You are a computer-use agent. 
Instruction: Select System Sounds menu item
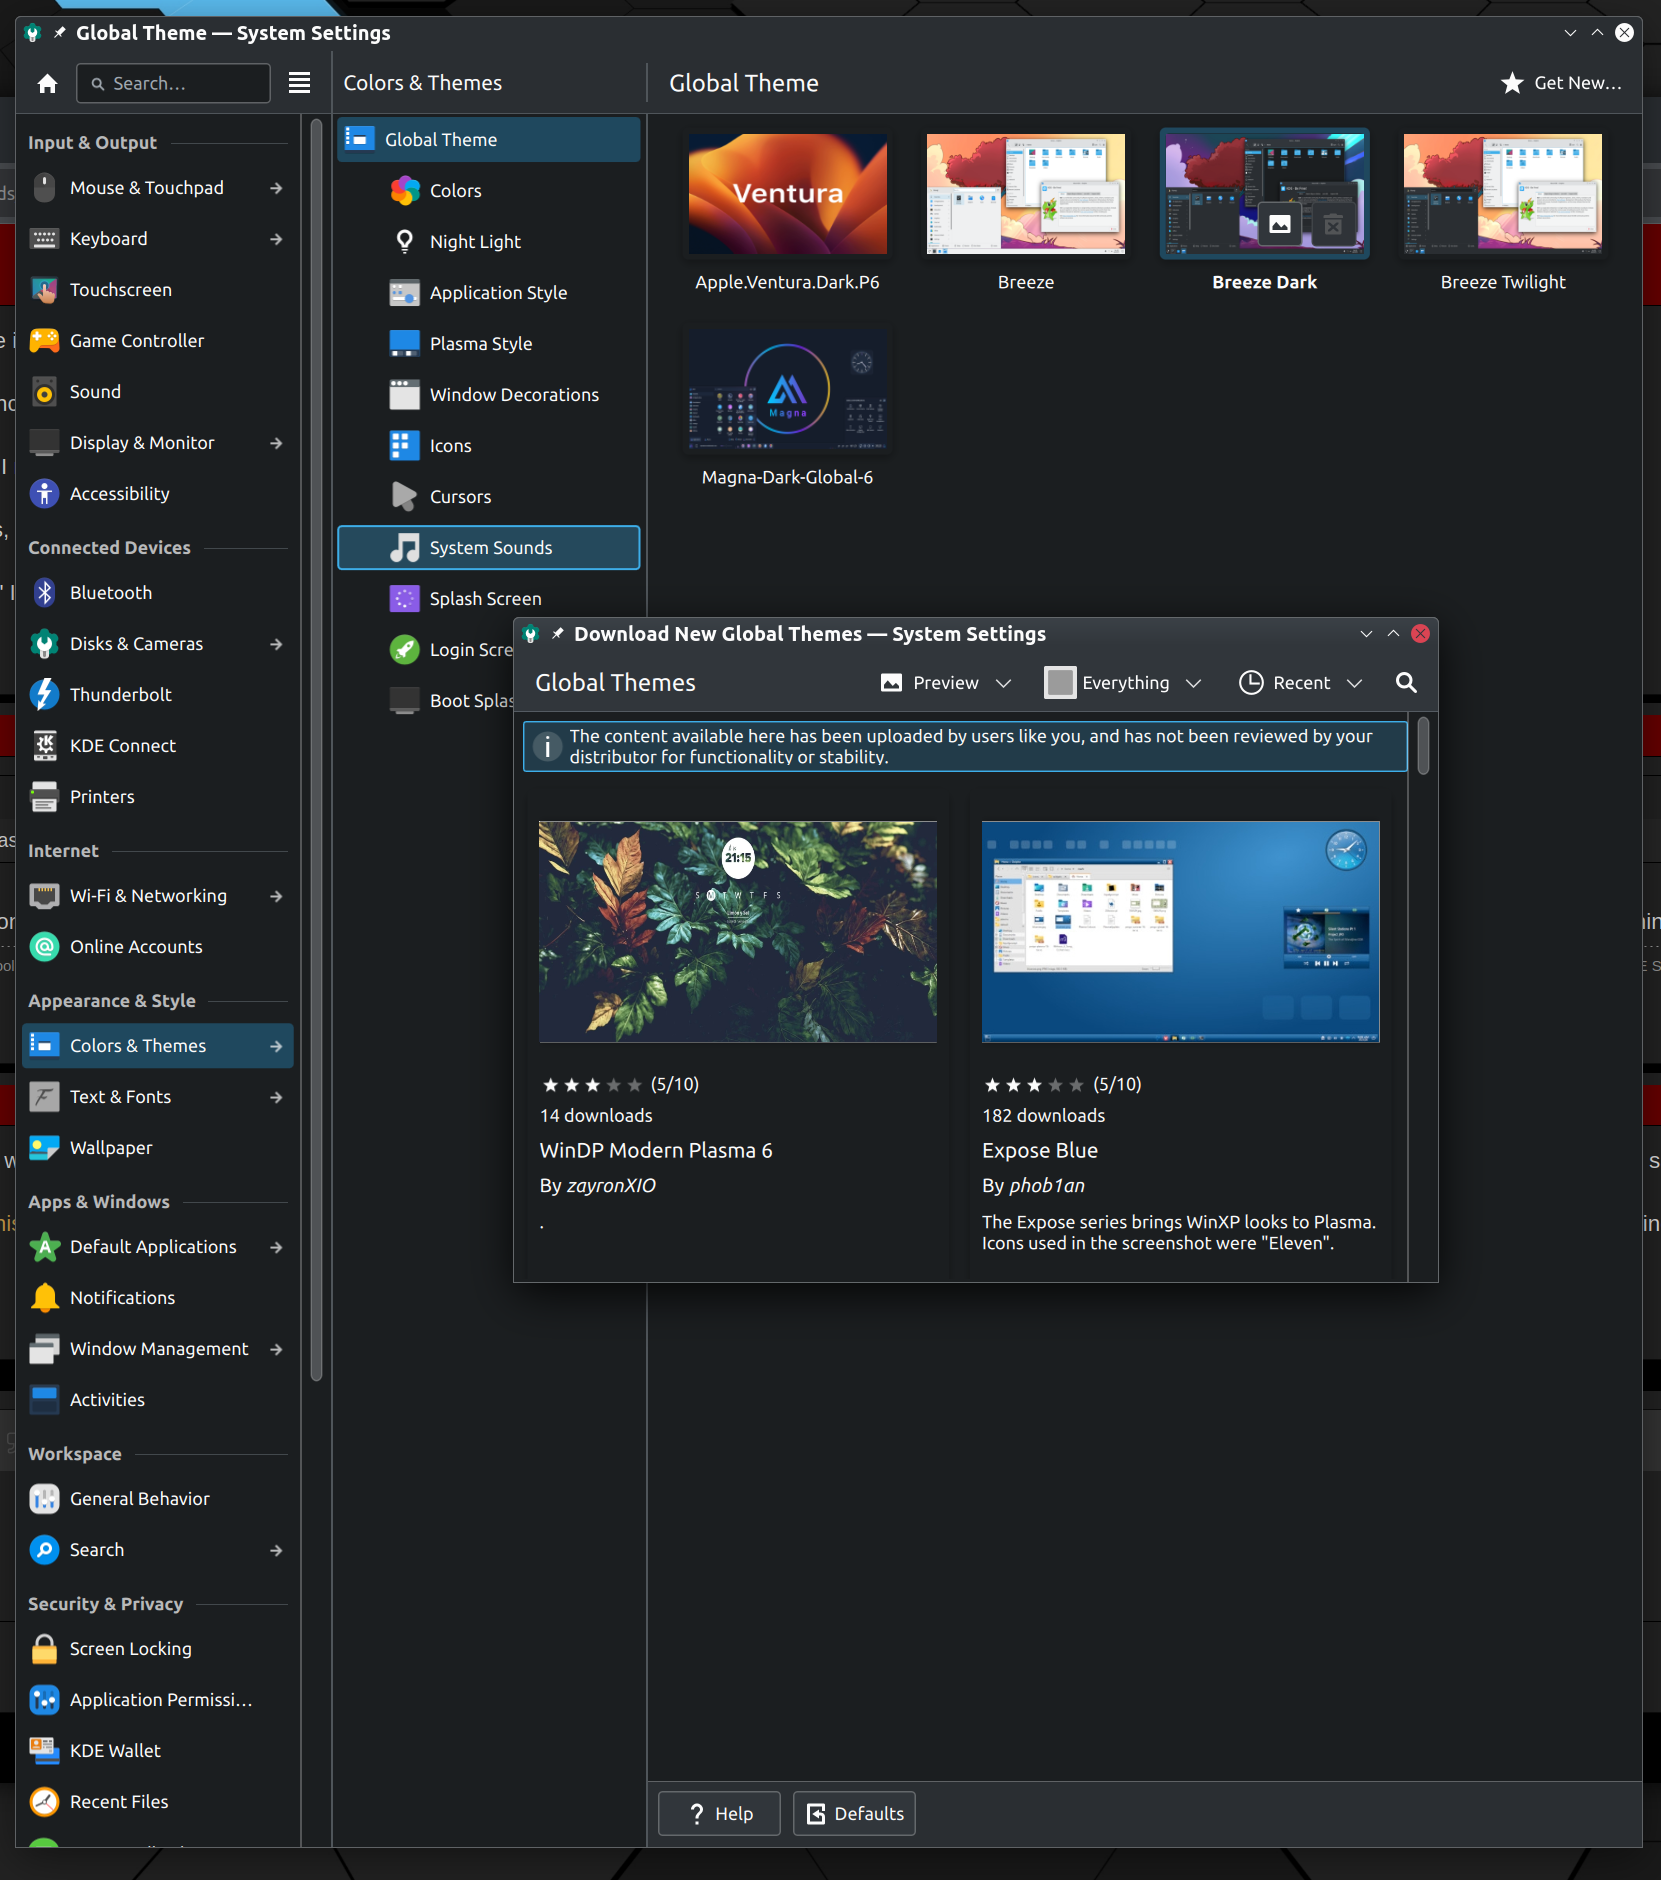coord(489,548)
